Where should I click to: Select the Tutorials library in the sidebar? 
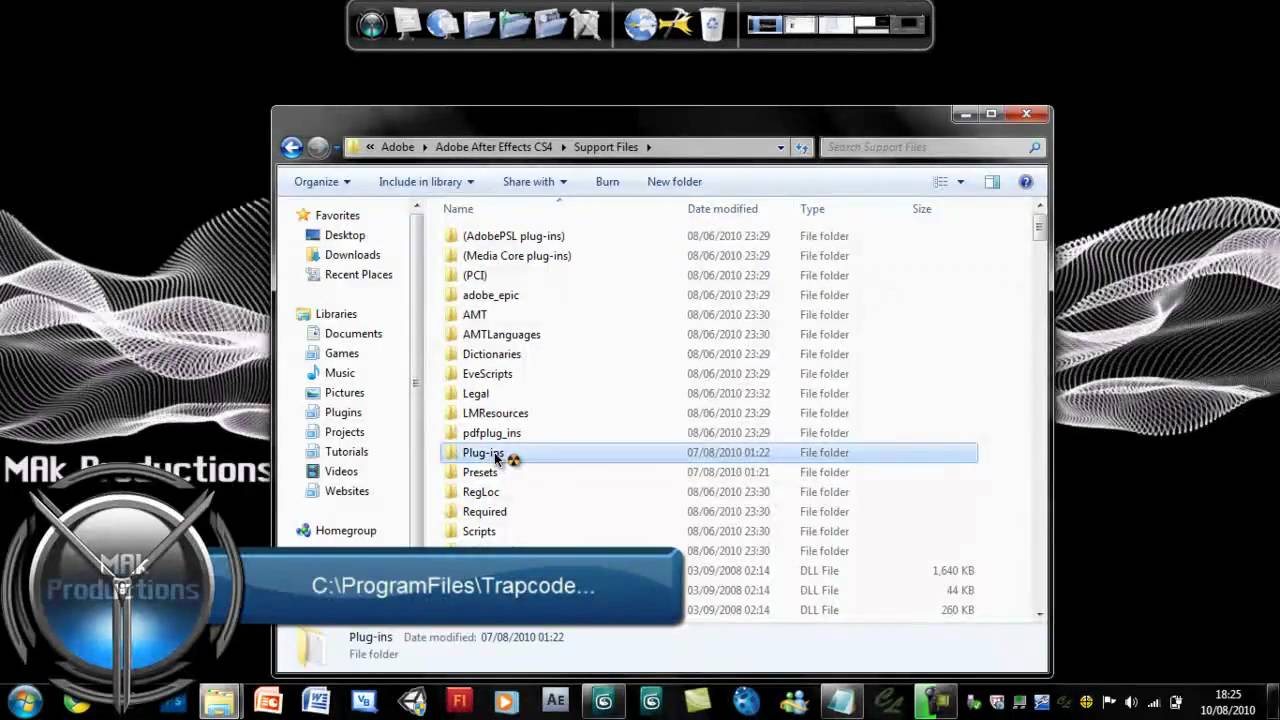[x=346, y=452]
